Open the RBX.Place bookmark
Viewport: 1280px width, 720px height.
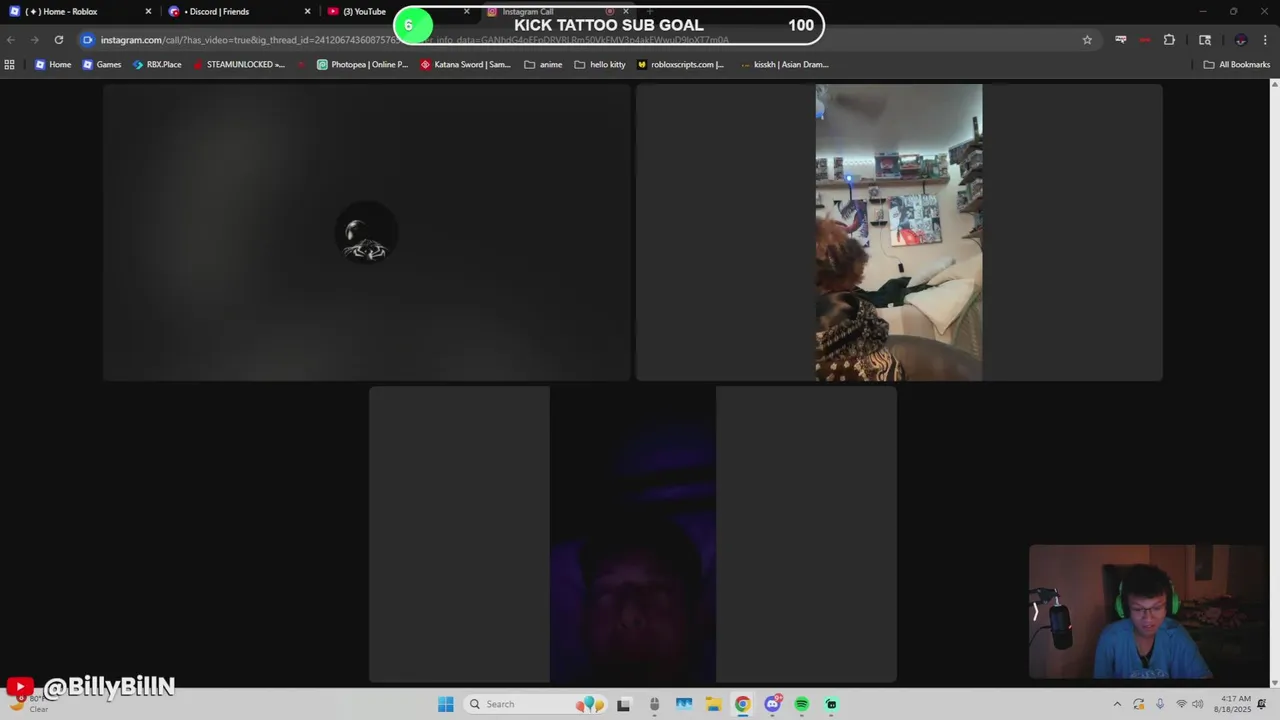[157, 65]
